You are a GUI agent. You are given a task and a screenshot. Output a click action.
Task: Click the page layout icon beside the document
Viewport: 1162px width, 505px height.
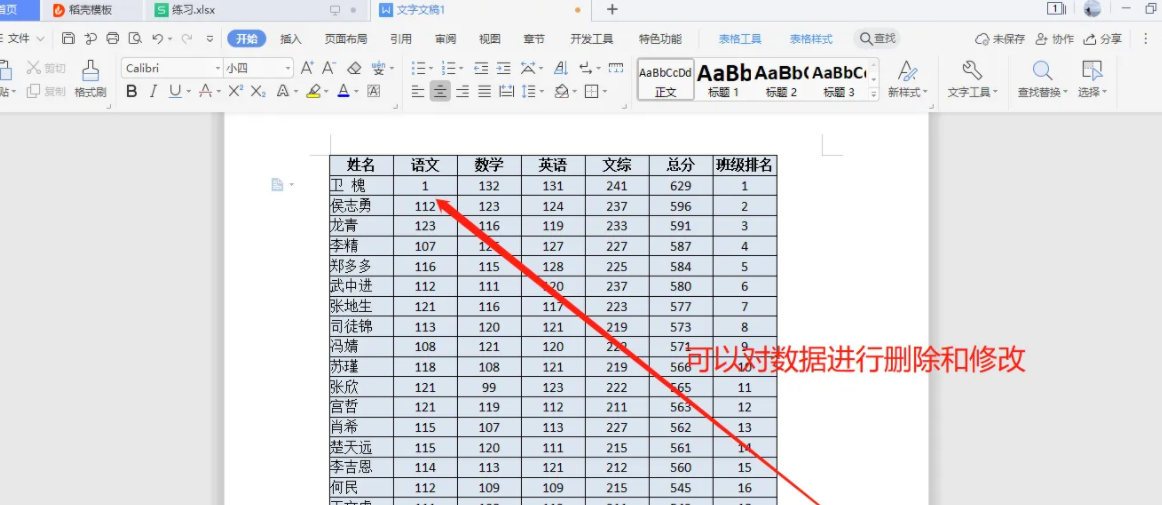(x=277, y=185)
